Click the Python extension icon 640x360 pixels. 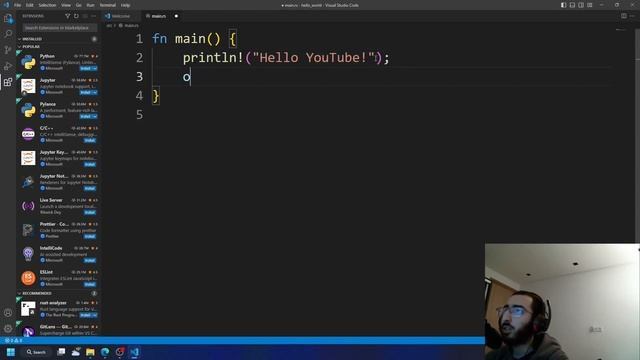click(x=28, y=62)
